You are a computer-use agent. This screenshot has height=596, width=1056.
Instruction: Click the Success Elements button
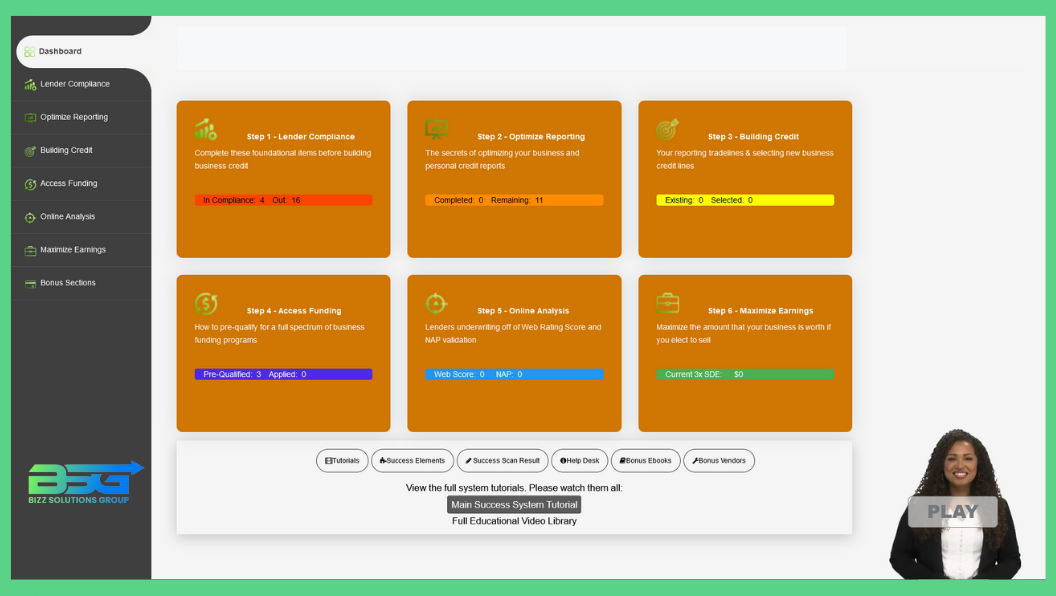pyautogui.click(x=412, y=461)
